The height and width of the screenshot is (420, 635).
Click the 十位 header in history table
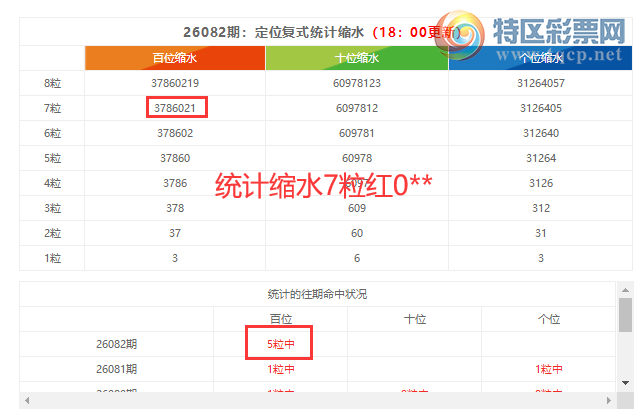coord(415,319)
